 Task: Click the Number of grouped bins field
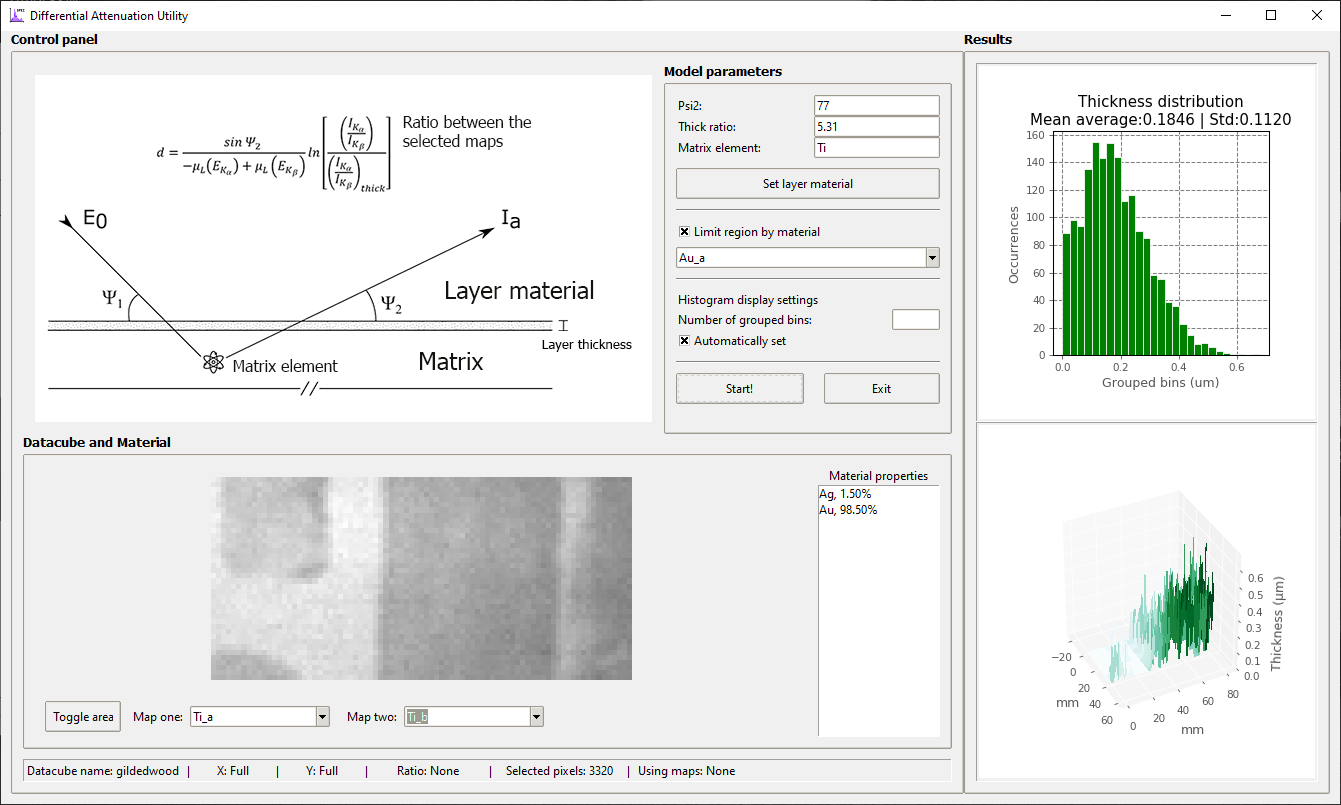point(915,320)
